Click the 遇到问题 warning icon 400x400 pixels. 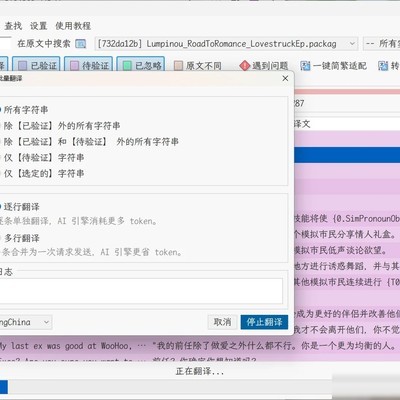click(x=244, y=66)
